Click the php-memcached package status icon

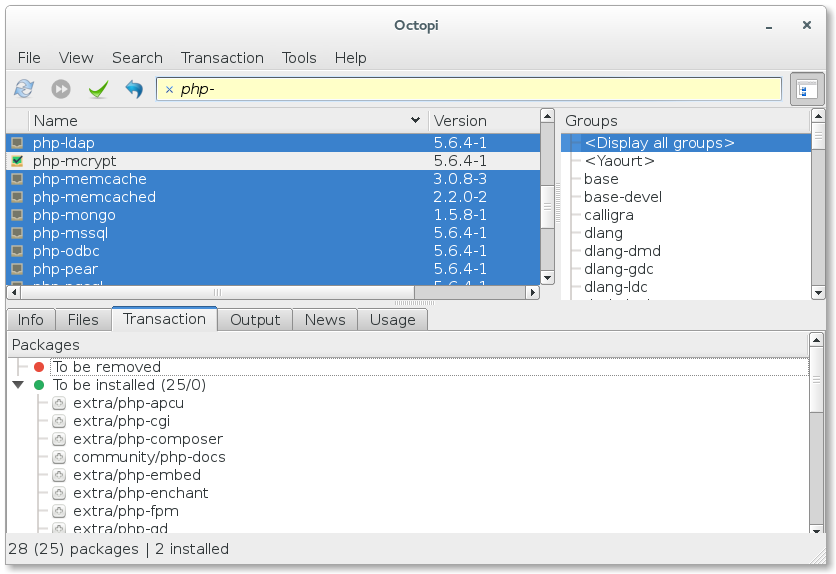click(x=17, y=197)
